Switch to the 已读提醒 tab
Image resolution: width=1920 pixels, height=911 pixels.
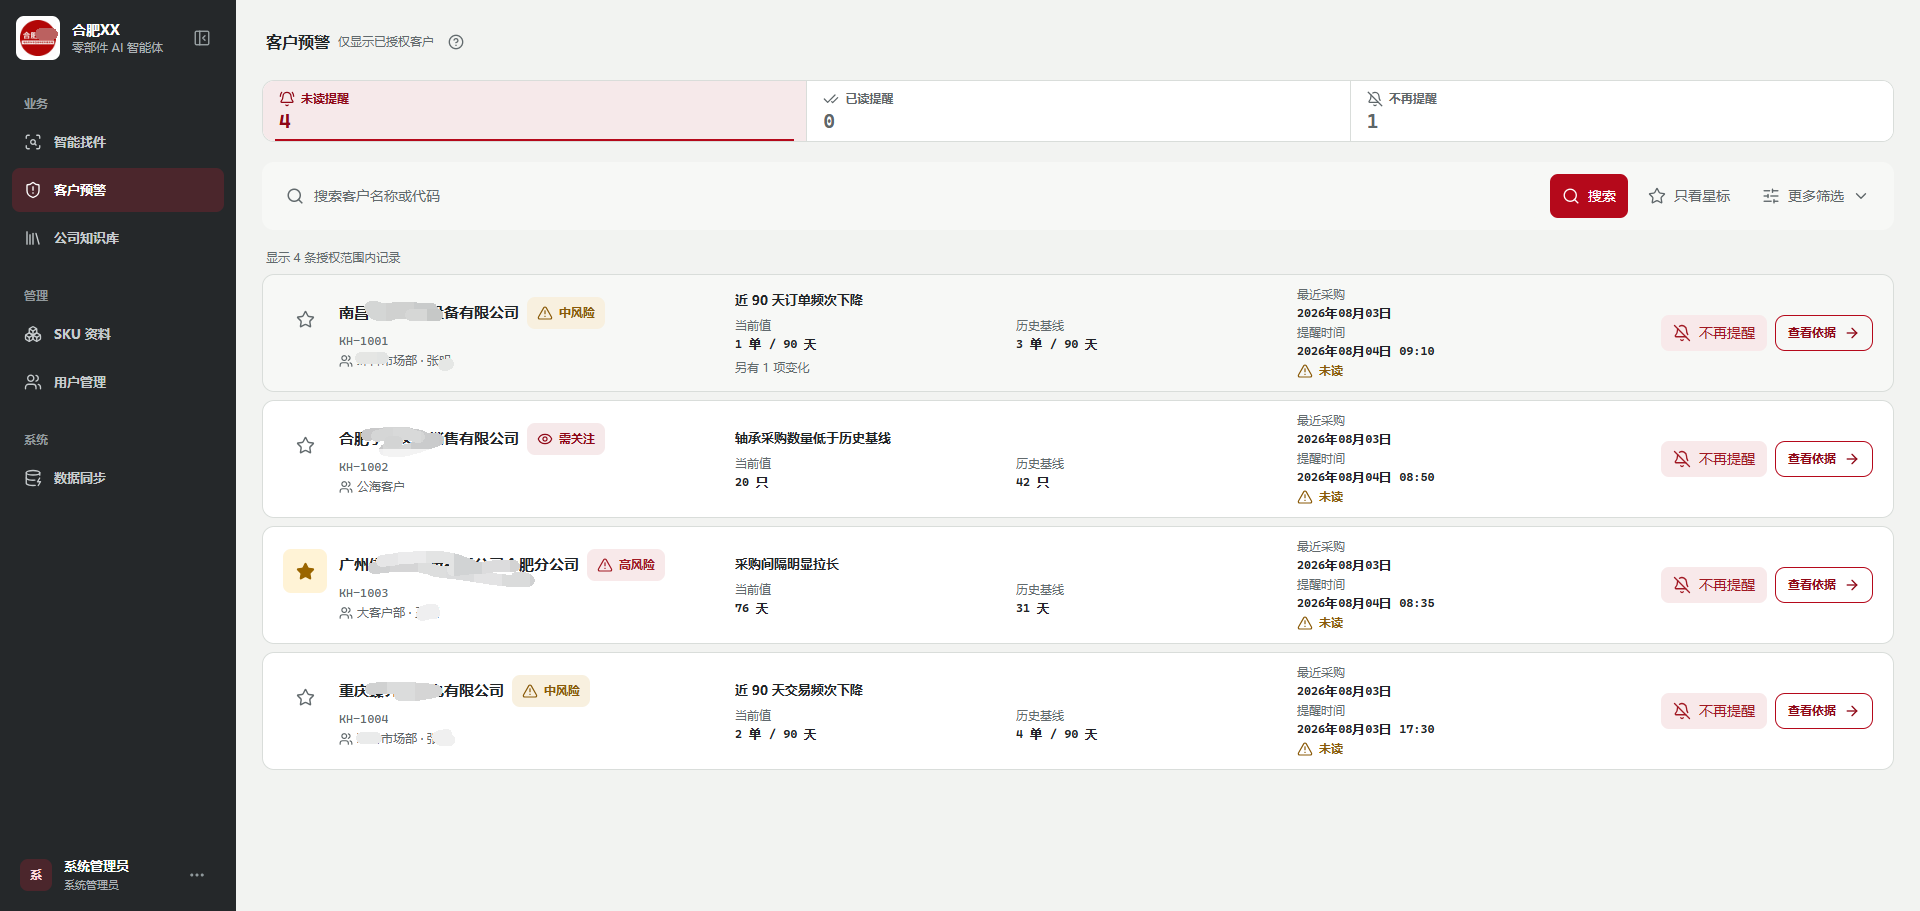coord(1078,111)
